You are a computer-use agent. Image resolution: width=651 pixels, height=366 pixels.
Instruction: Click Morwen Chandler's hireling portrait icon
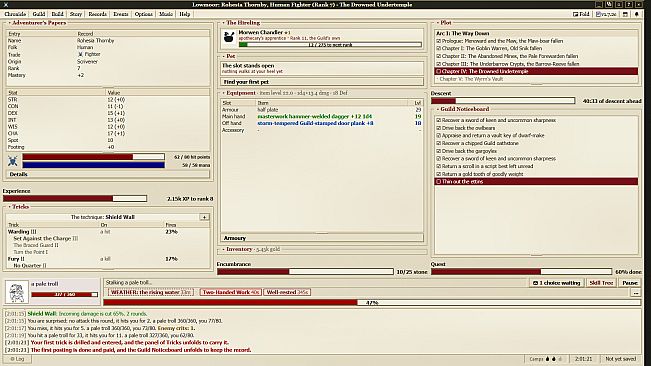pos(229,38)
